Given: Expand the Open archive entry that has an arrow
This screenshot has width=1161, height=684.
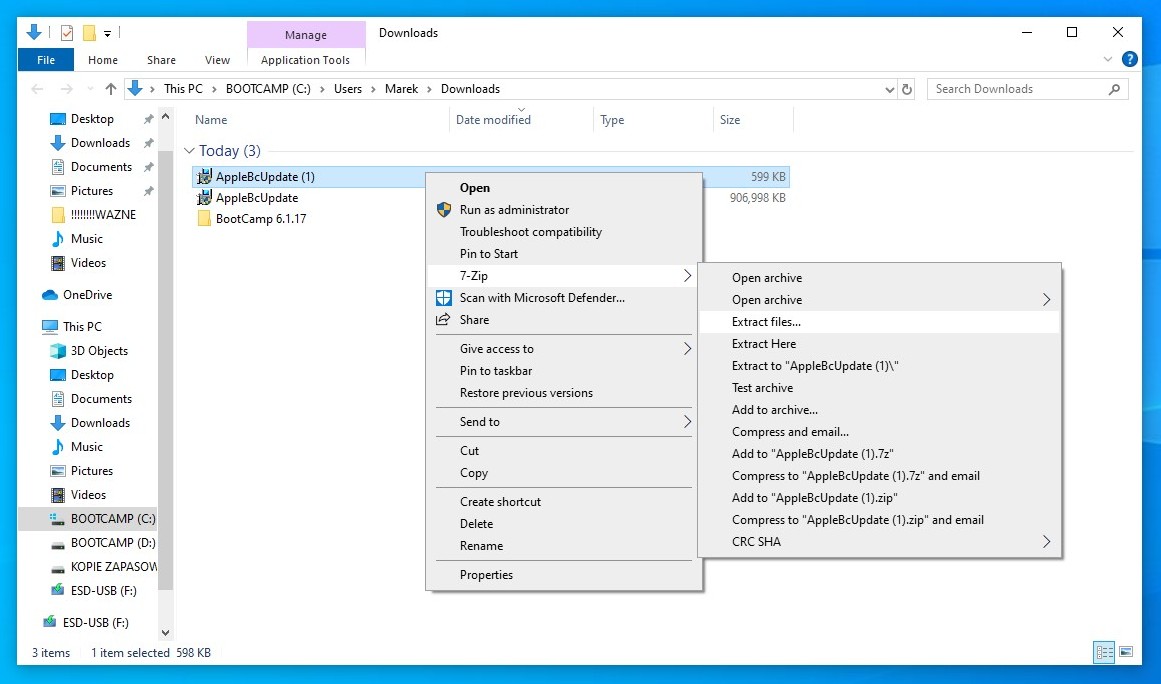Looking at the screenshot, I should pos(880,300).
